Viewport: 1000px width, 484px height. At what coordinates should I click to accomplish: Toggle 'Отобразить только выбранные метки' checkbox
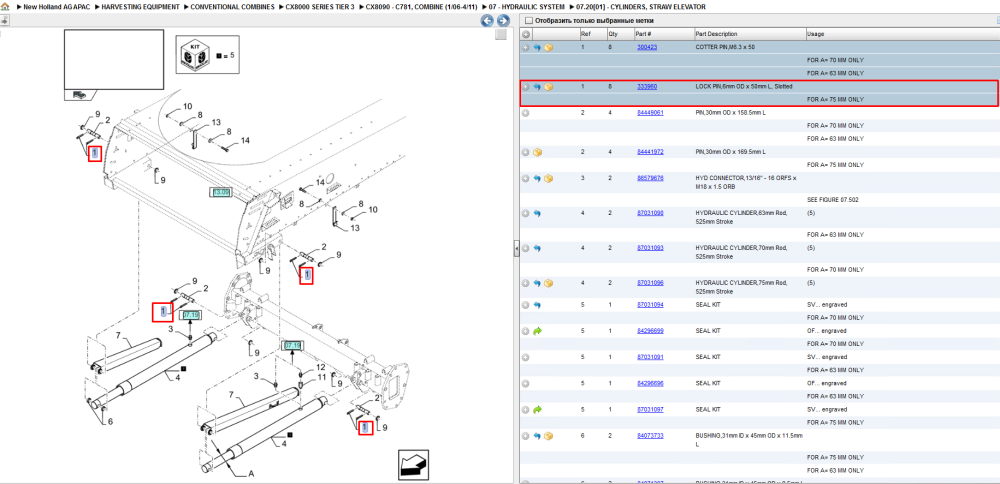coord(528,20)
